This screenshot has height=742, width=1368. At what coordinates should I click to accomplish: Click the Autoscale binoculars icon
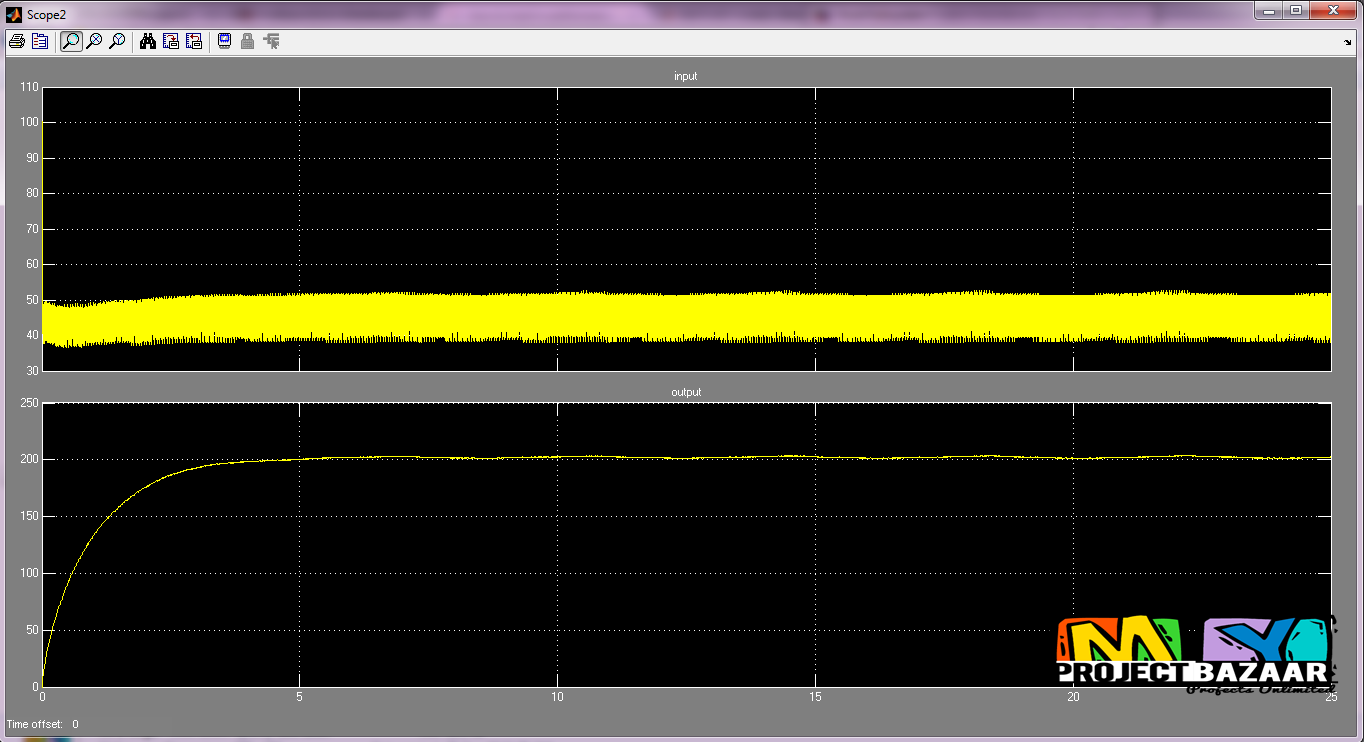click(148, 41)
